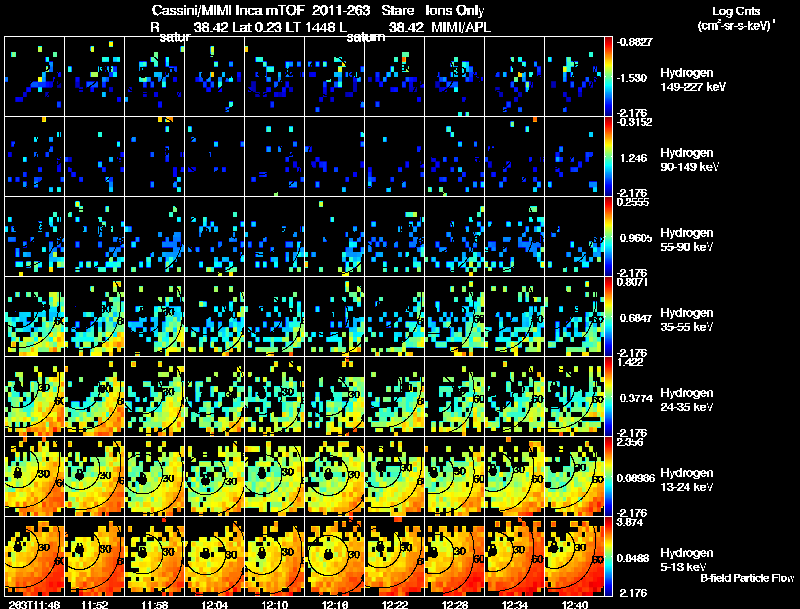Click the 12:40 time label
The height and width of the screenshot is (609, 800).
(574, 604)
